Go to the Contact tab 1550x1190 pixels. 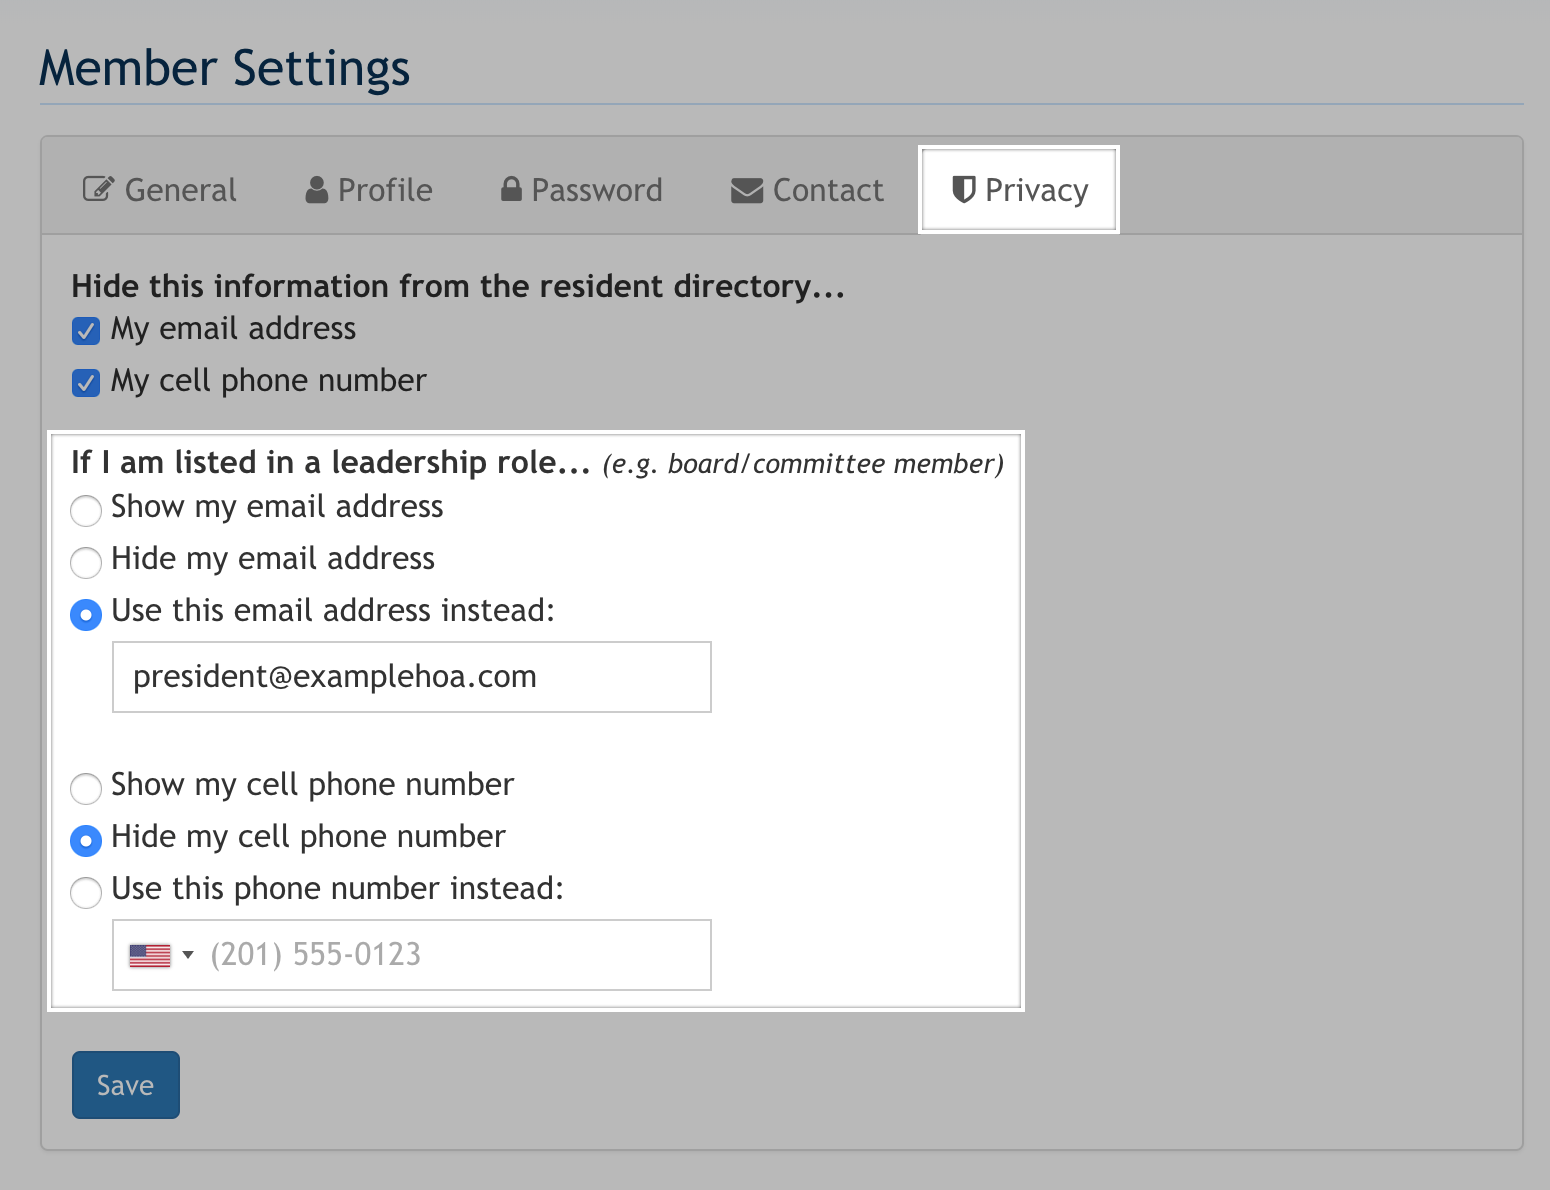[x=807, y=190]
